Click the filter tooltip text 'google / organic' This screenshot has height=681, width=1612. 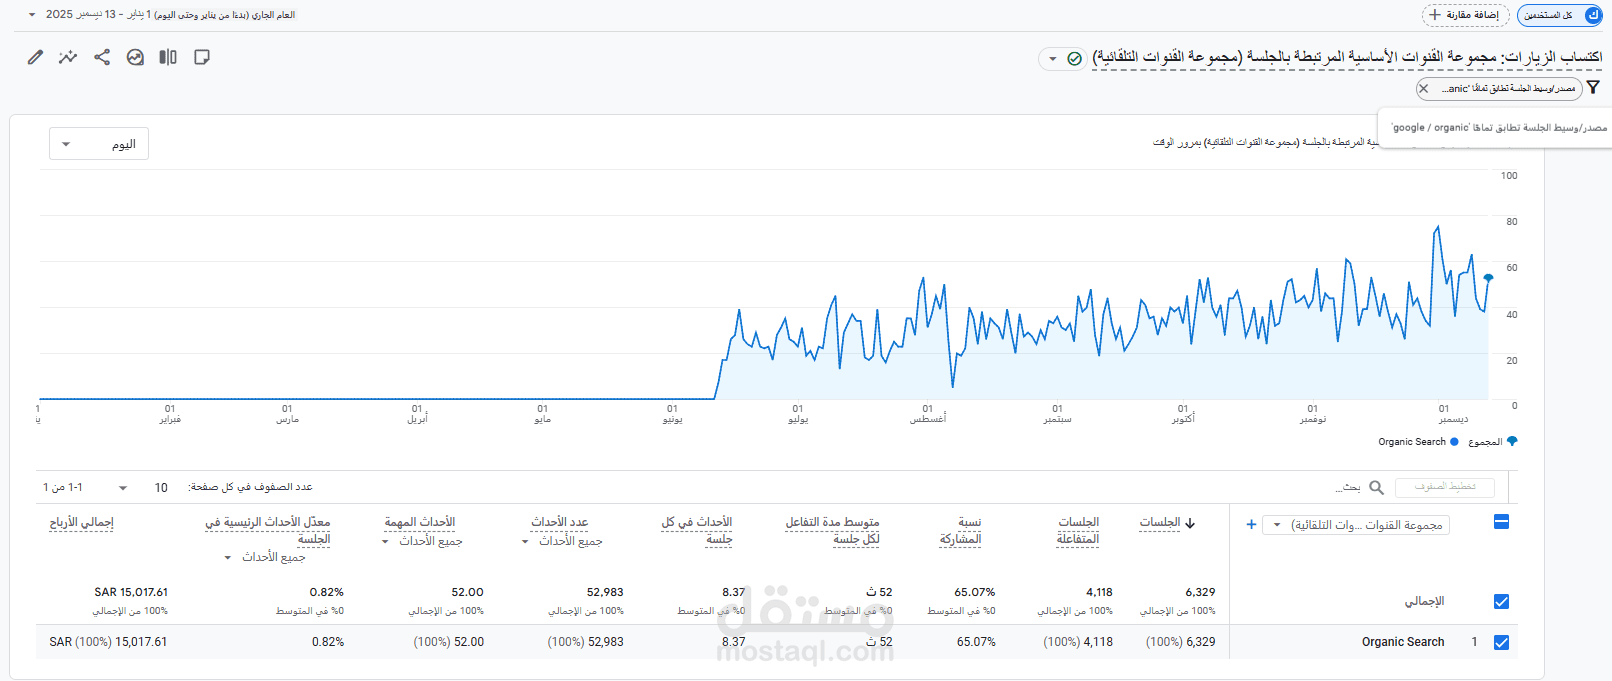point(1499,127)
